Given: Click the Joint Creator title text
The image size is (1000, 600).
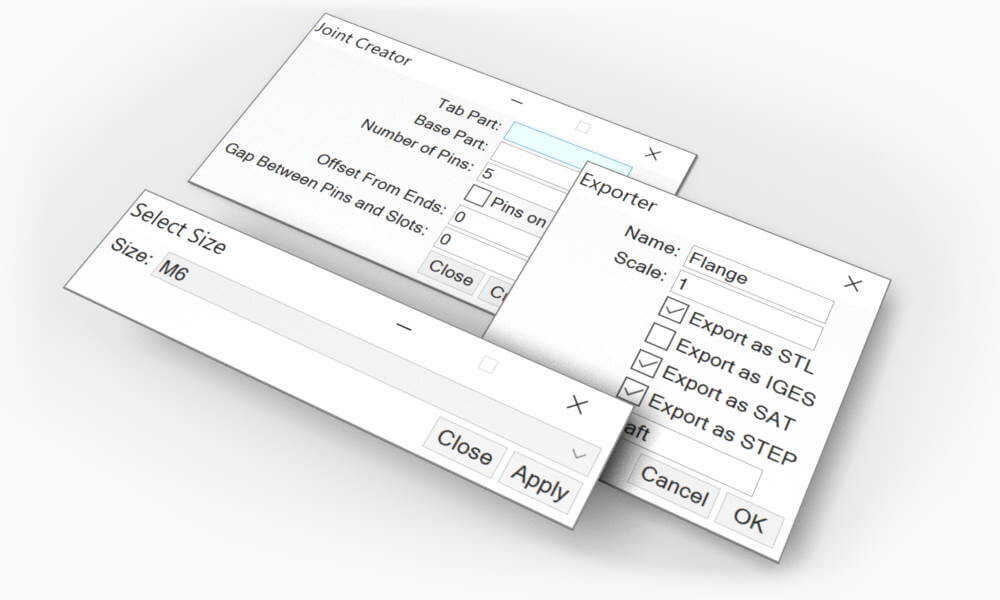Looking at the screenshot, I should tap(363, 43).
